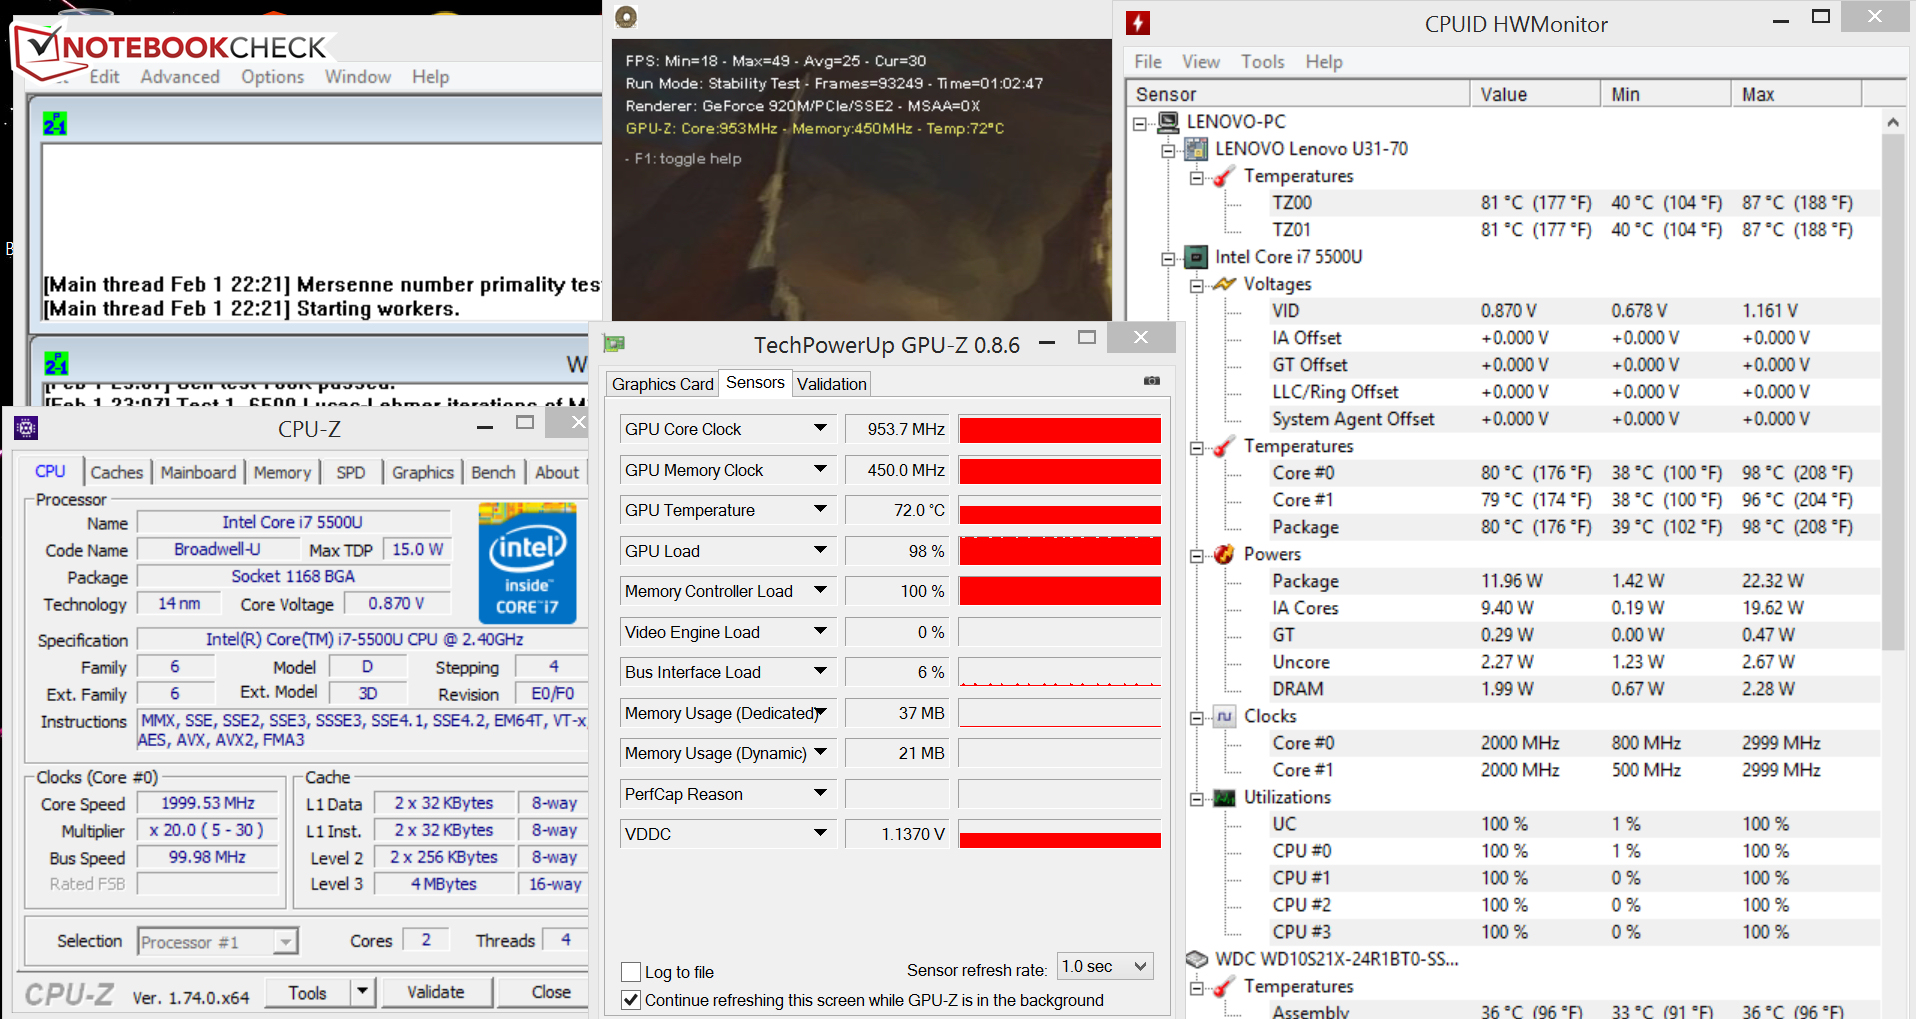Screen dimensions: 1916x1019
Task: Open the HWMonitor File menu
Action: [x=1148, y=62]
